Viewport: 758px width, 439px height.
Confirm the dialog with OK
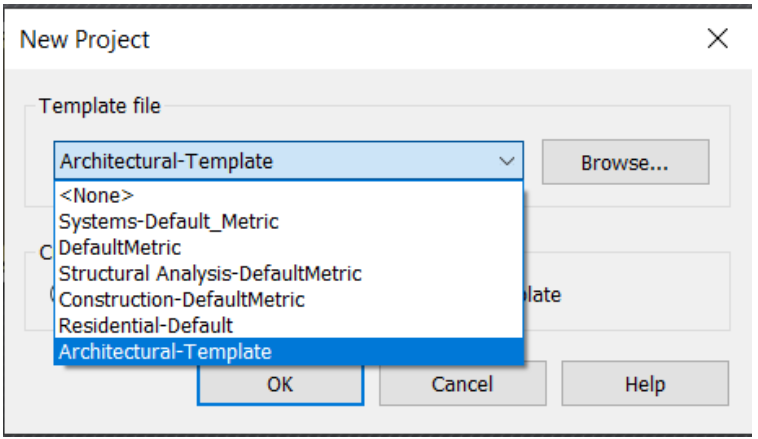[x=280, y=385]
